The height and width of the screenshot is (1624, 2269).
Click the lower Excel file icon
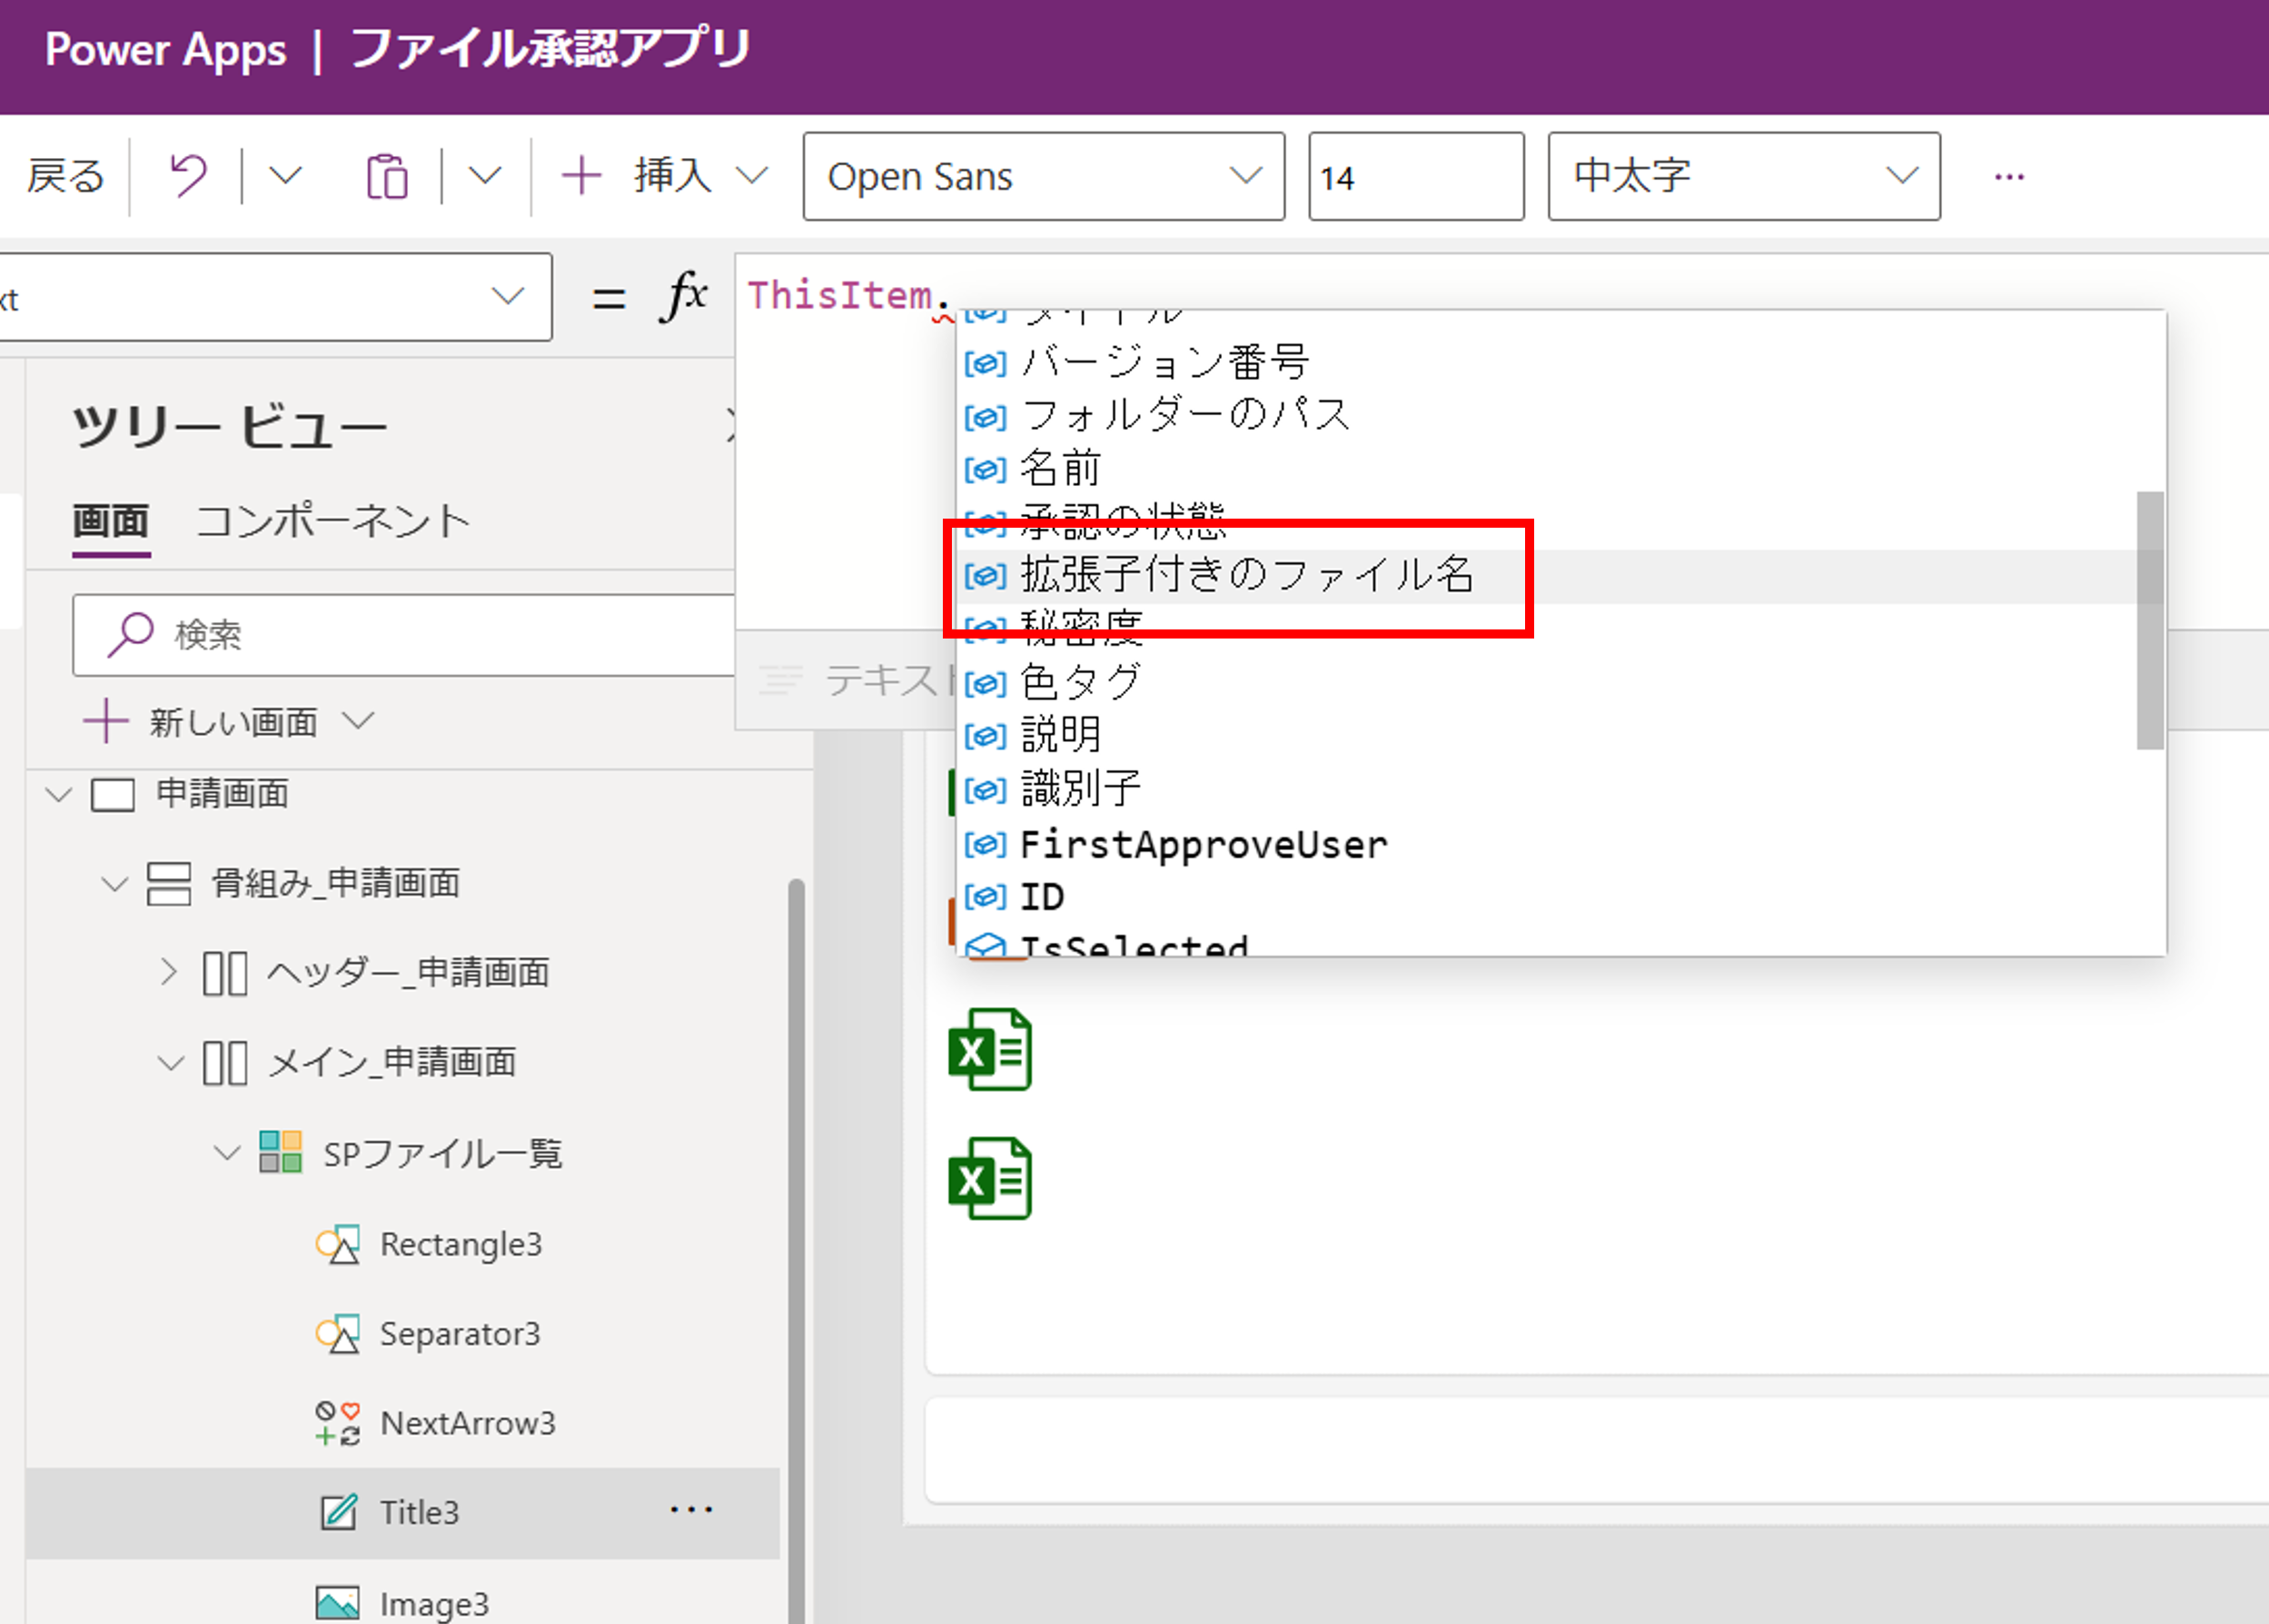[989, 1178]
